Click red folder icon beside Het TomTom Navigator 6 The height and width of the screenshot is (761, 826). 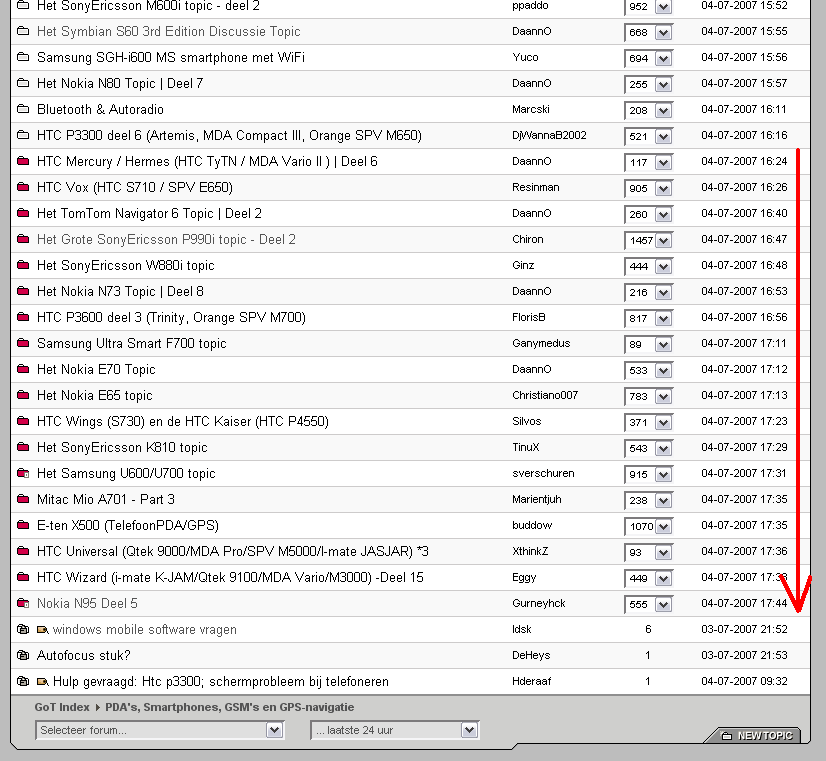23,213
